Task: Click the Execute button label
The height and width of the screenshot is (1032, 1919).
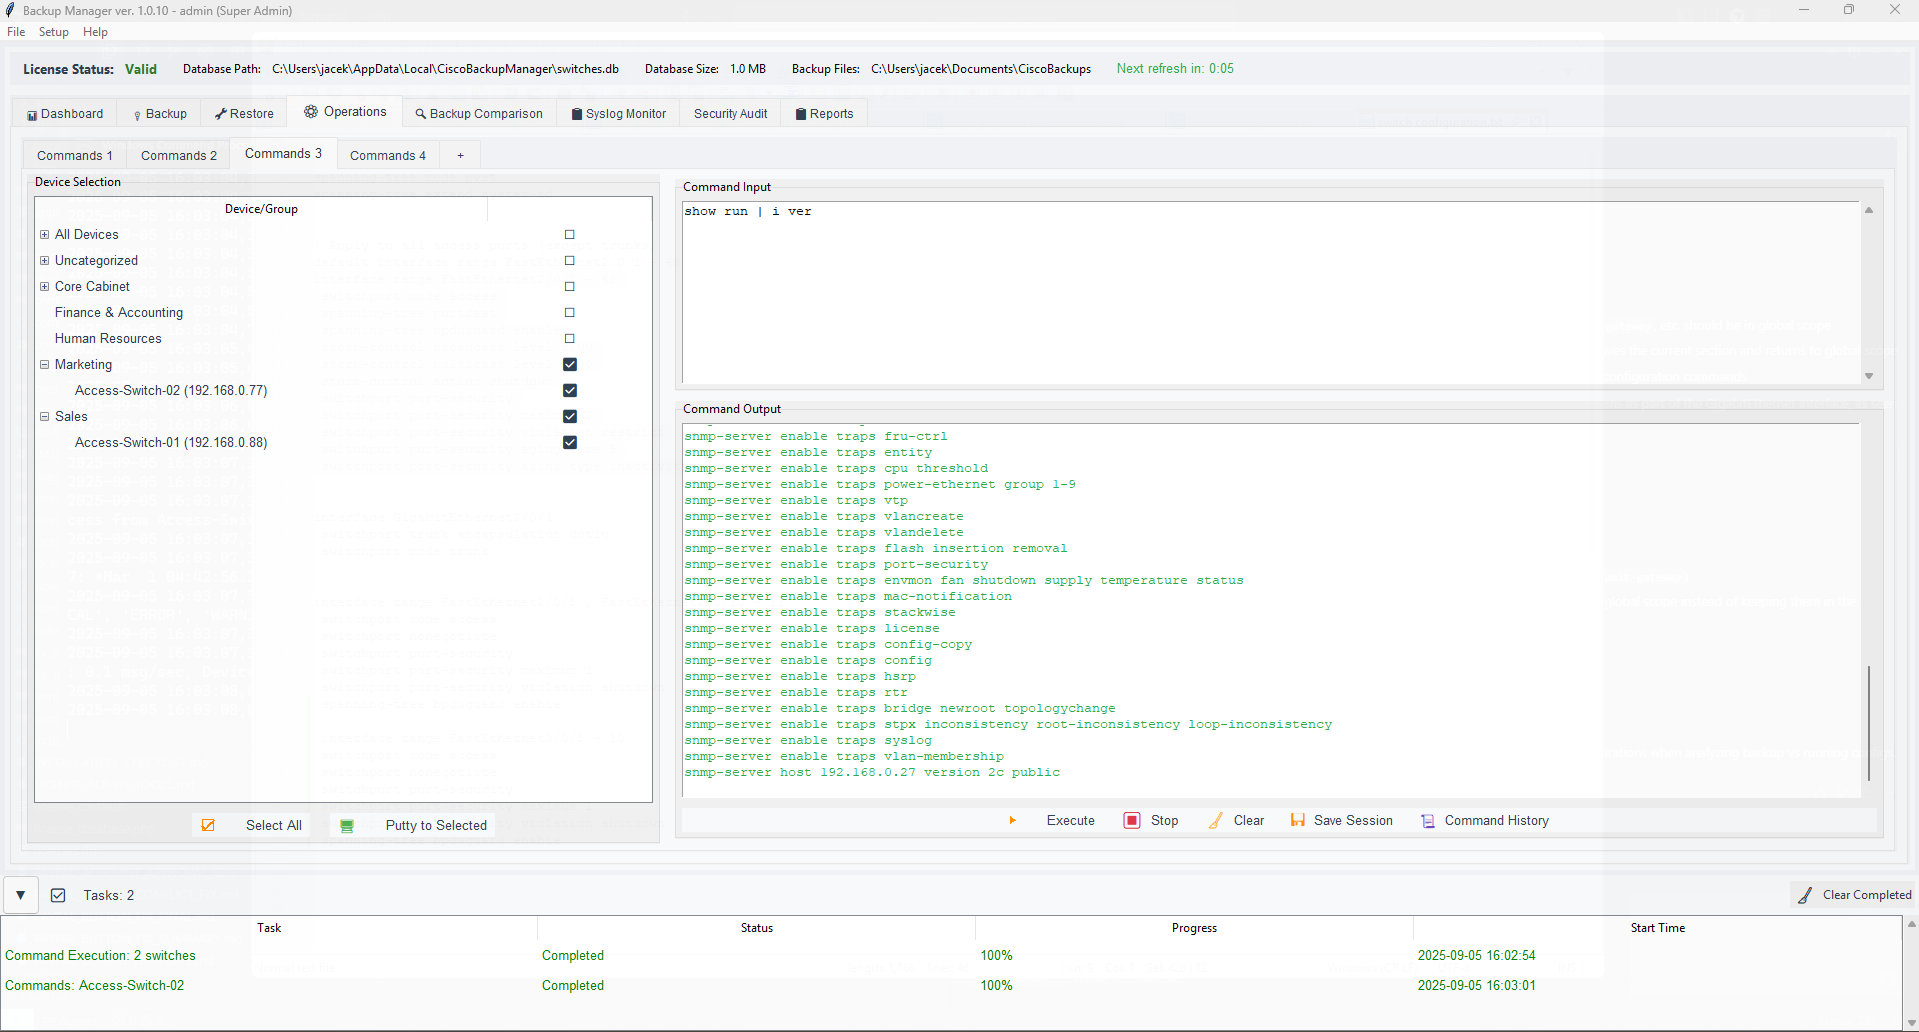Action: [1071, 821]
